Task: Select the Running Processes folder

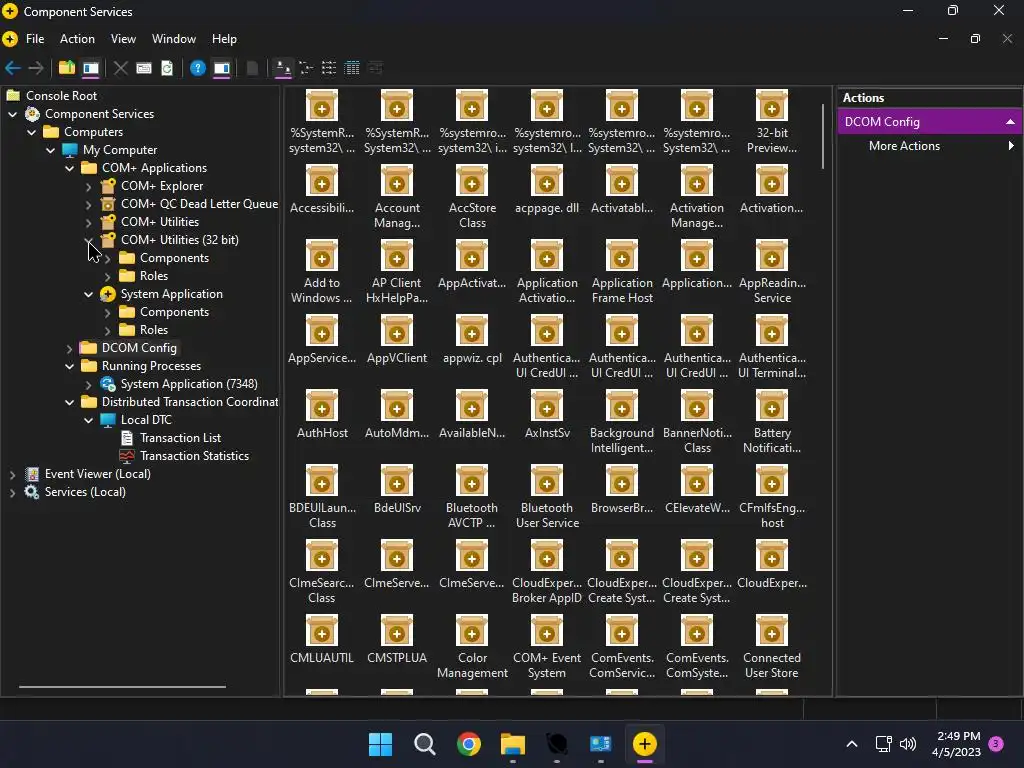Action: click(151, 366)
